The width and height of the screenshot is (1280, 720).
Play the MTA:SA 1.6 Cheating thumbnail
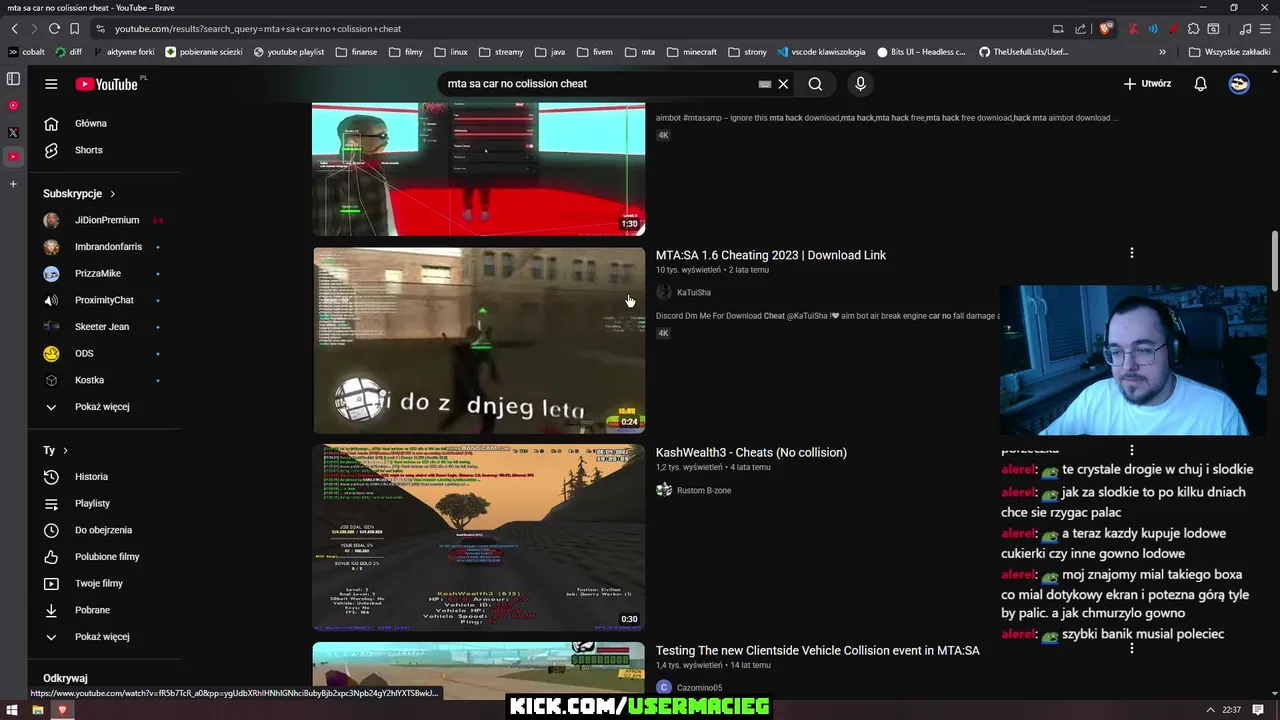pos(479,341)
